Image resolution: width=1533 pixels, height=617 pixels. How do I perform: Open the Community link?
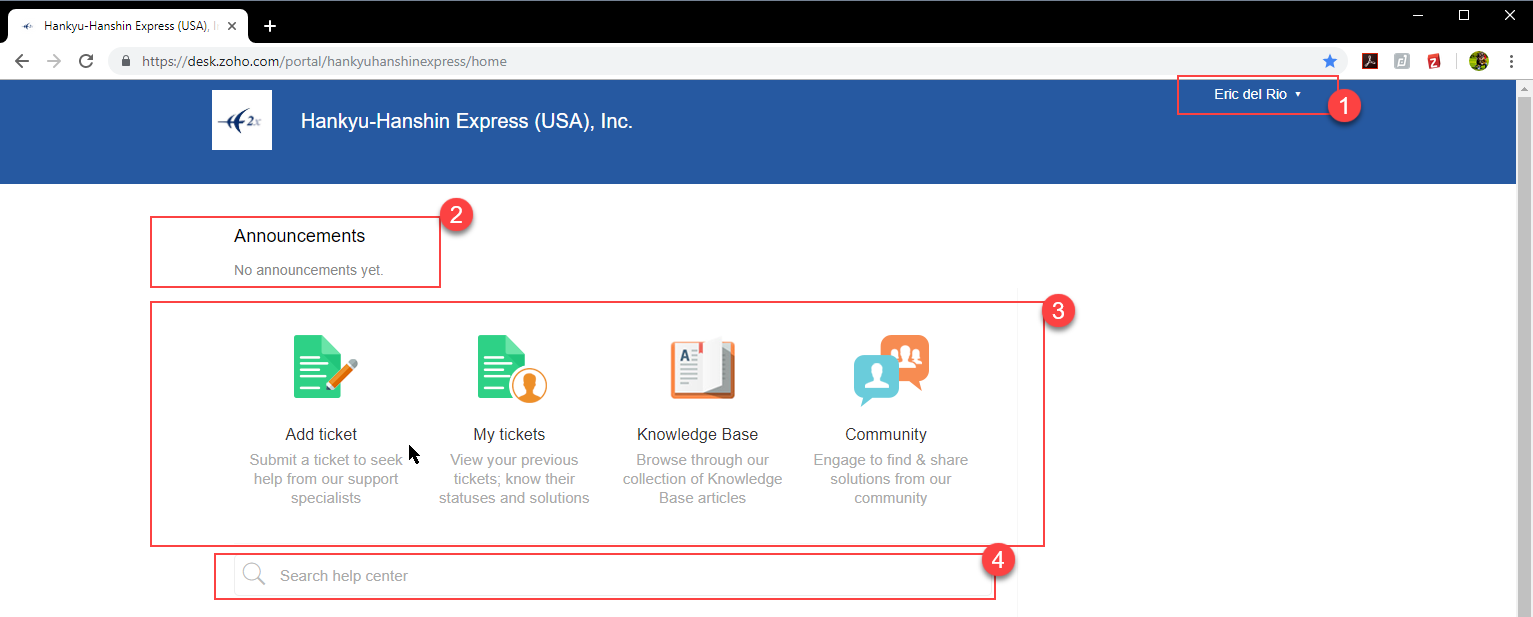(886, 434)
